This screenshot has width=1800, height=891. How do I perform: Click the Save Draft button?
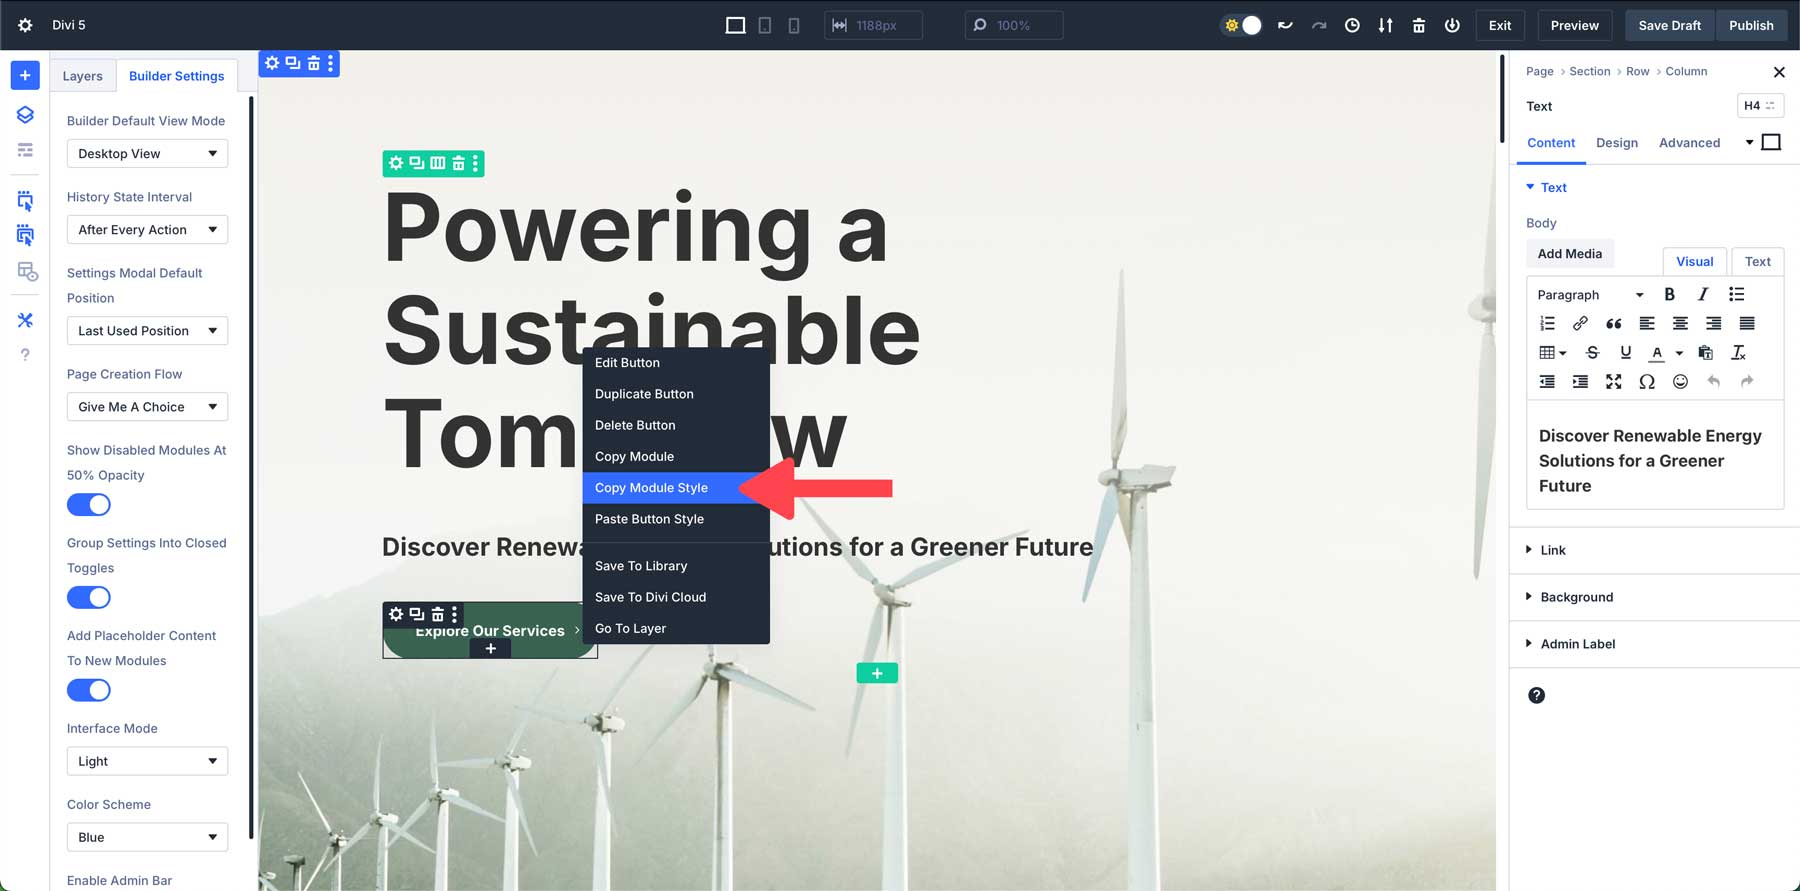point(1670,25)
